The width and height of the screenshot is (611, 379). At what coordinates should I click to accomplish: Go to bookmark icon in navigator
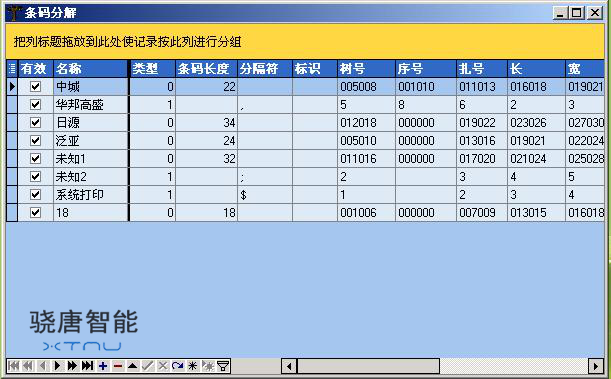[208, 366]
